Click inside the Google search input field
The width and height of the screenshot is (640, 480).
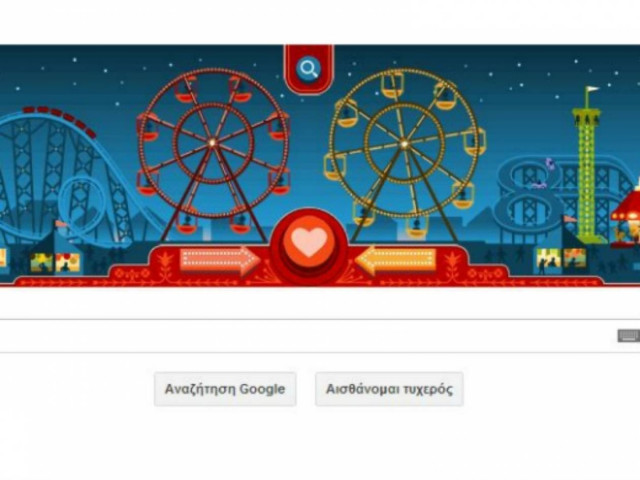pos(308,336)
